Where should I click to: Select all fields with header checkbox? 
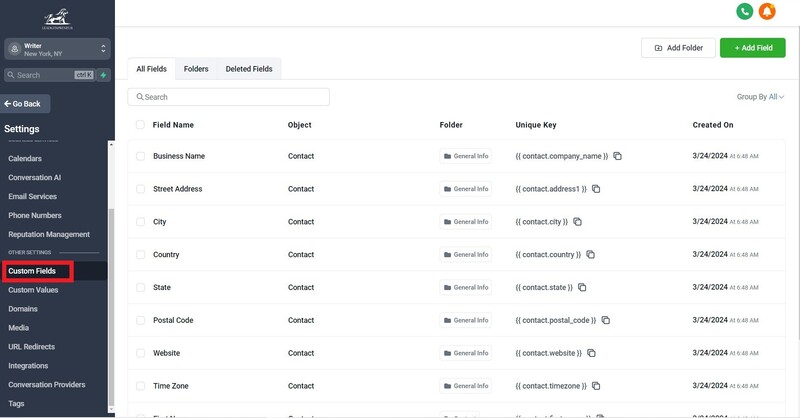tap(140, 125)
